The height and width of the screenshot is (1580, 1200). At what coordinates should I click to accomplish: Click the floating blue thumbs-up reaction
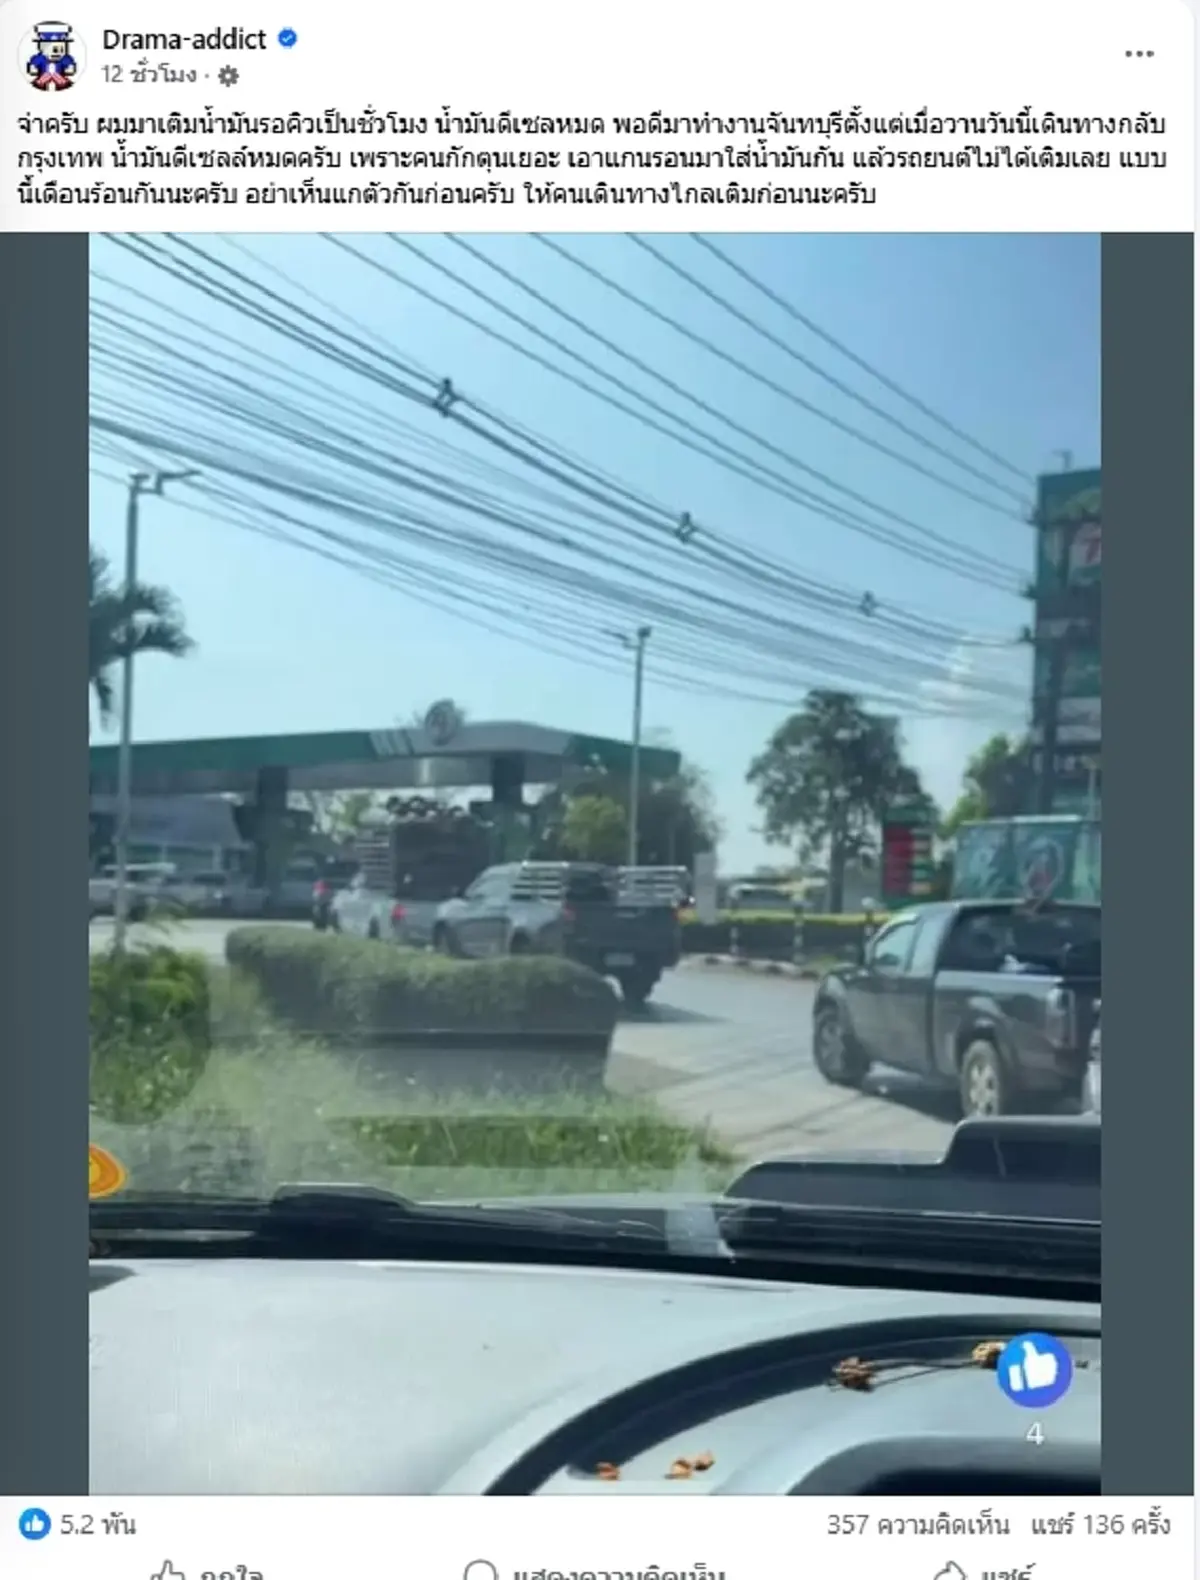(x=1034, y=1369)
